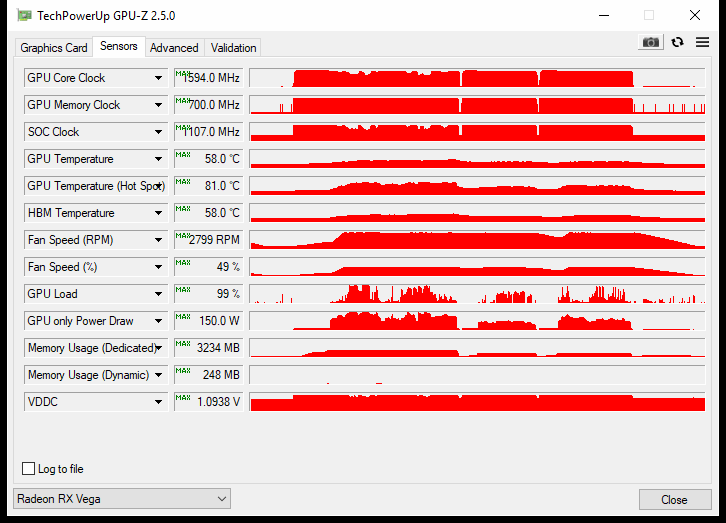Open the Radeon RX Vega GPU selector
This screenshot has height=523, width=726.
coord(122,499)
